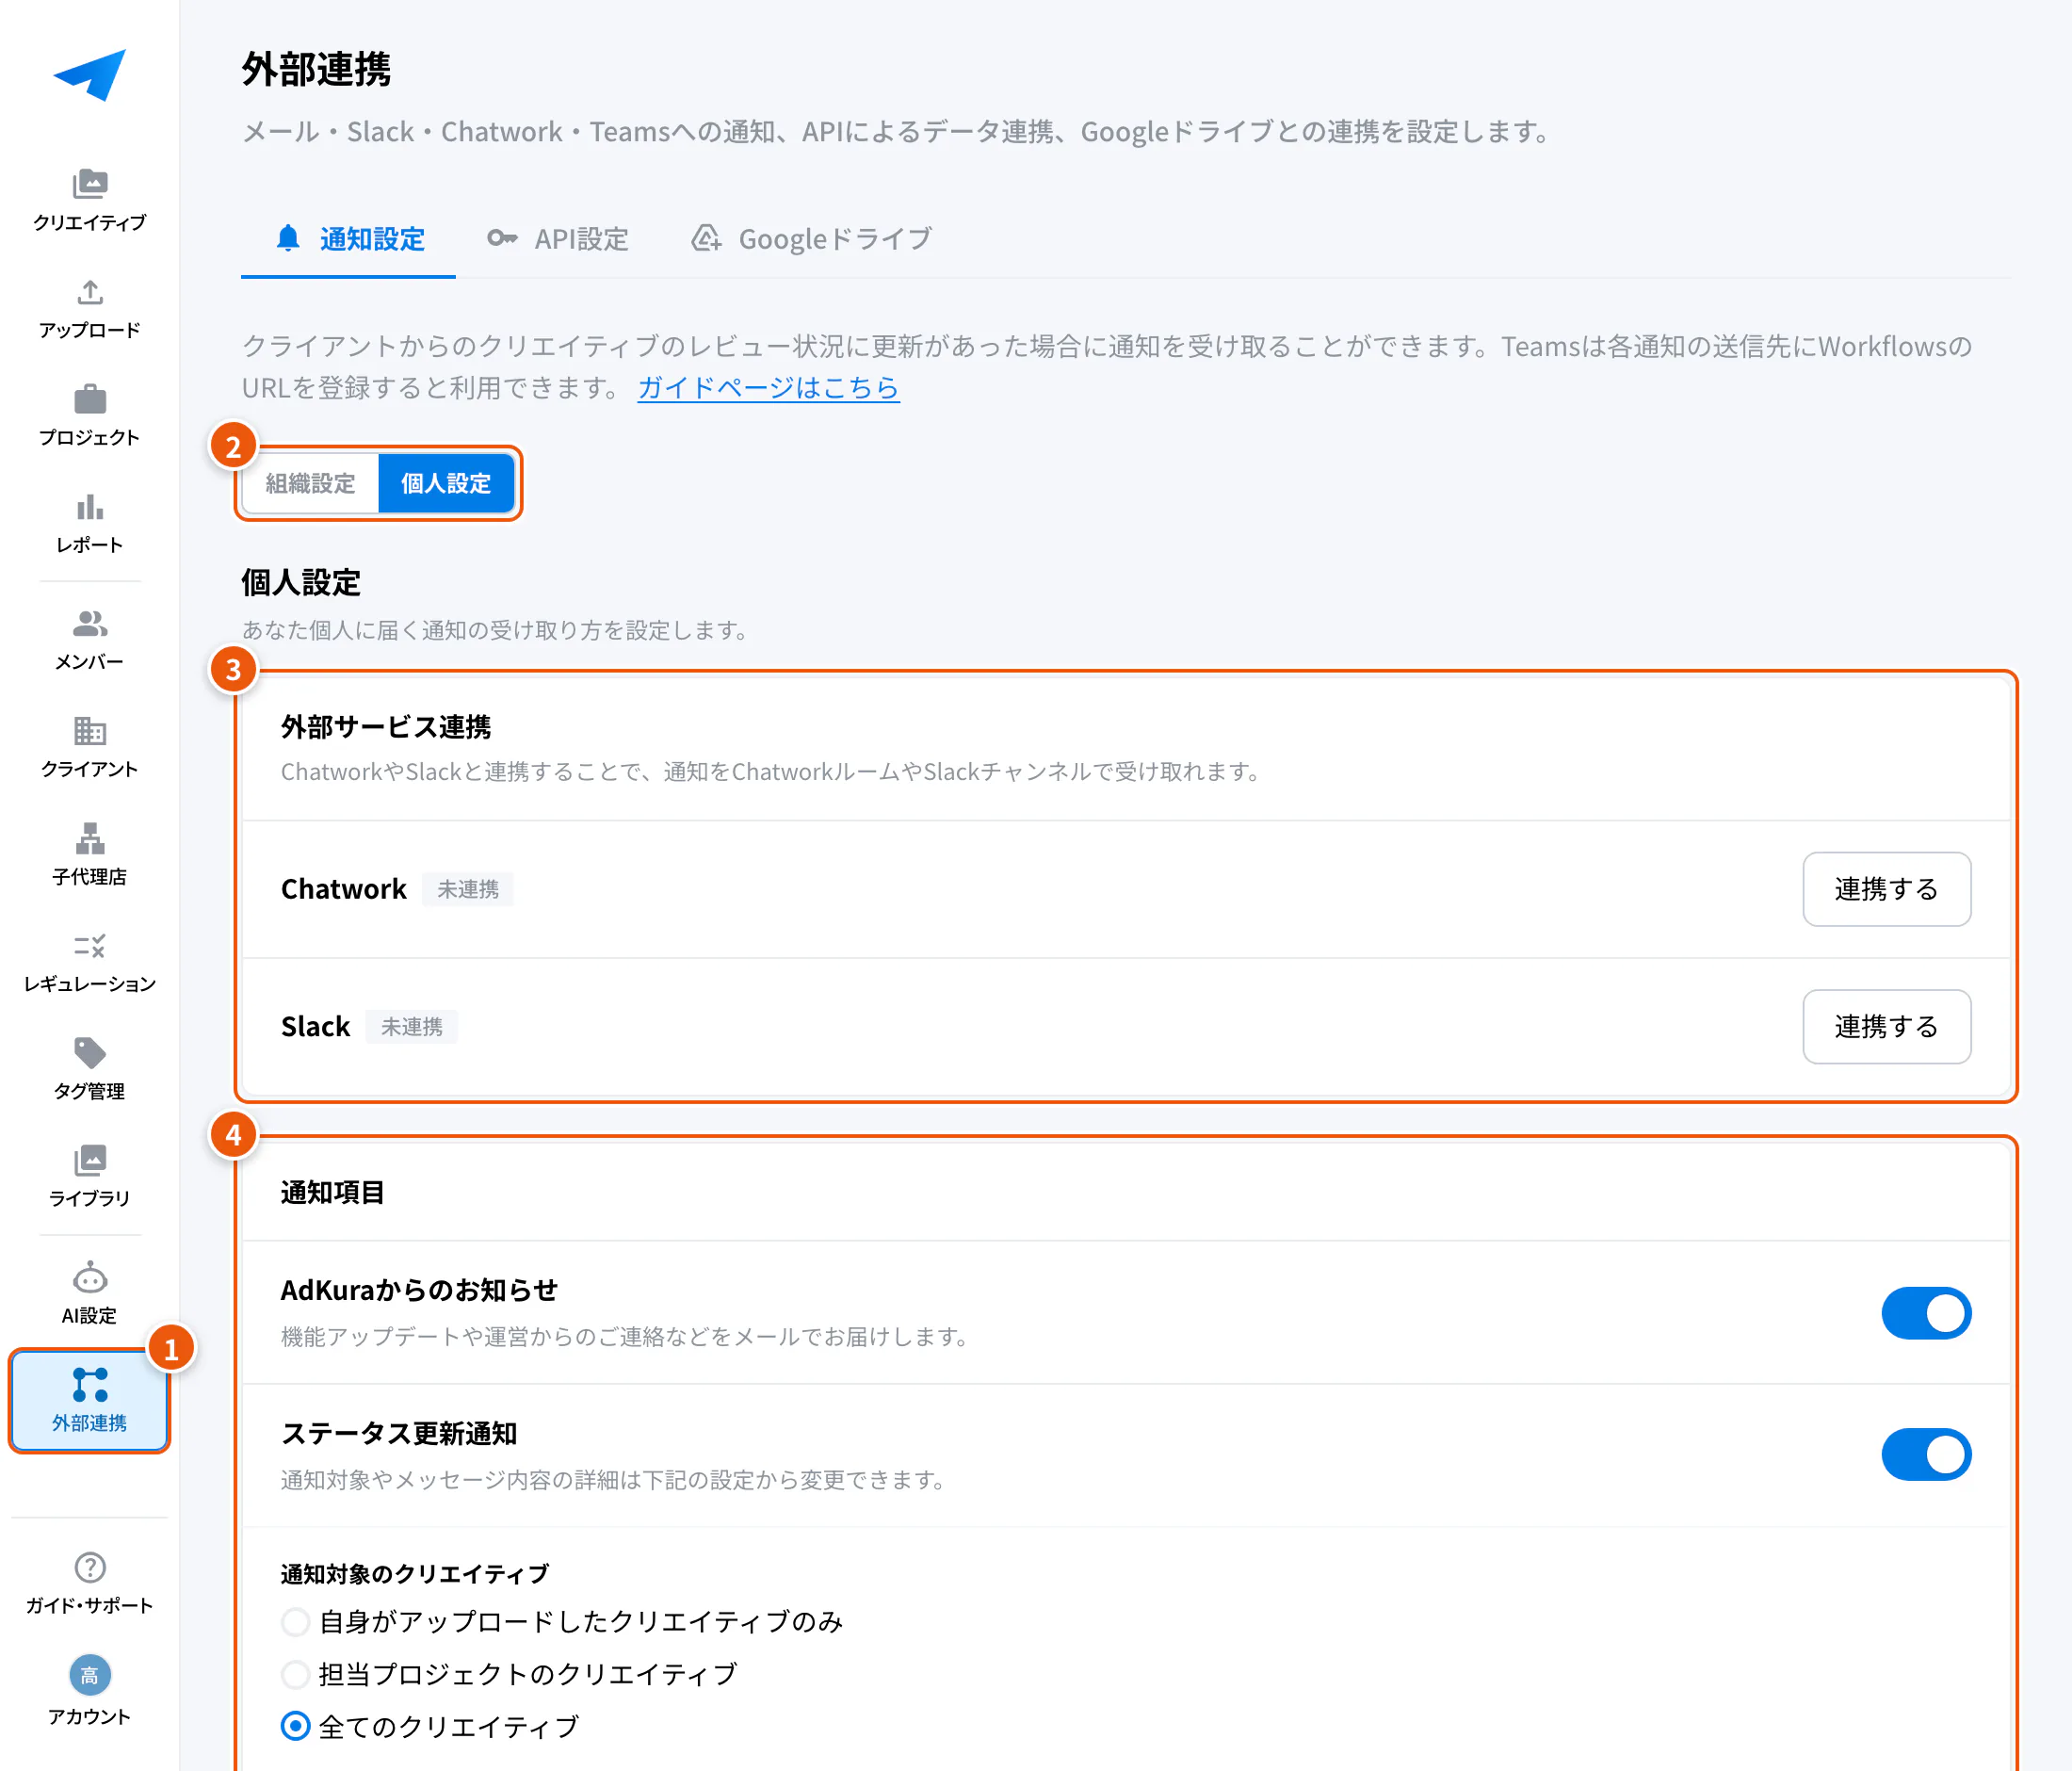The width and height of the screenshot is (2072, 1771).
Task: Click the 外部サービス連携 heading
Action: pyautogui.click(x=386, y=727)
